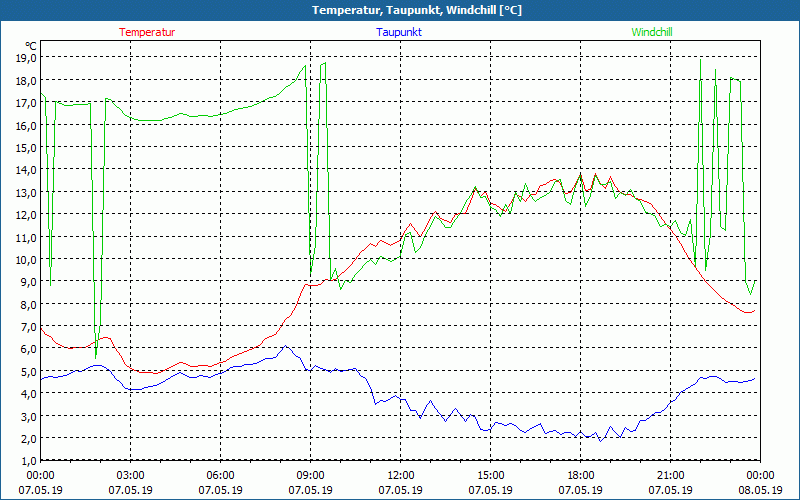The width and height of the screenshot is (800, 500).
Task: Click the 5,0 temperature axis label
Action: [25, 372]
